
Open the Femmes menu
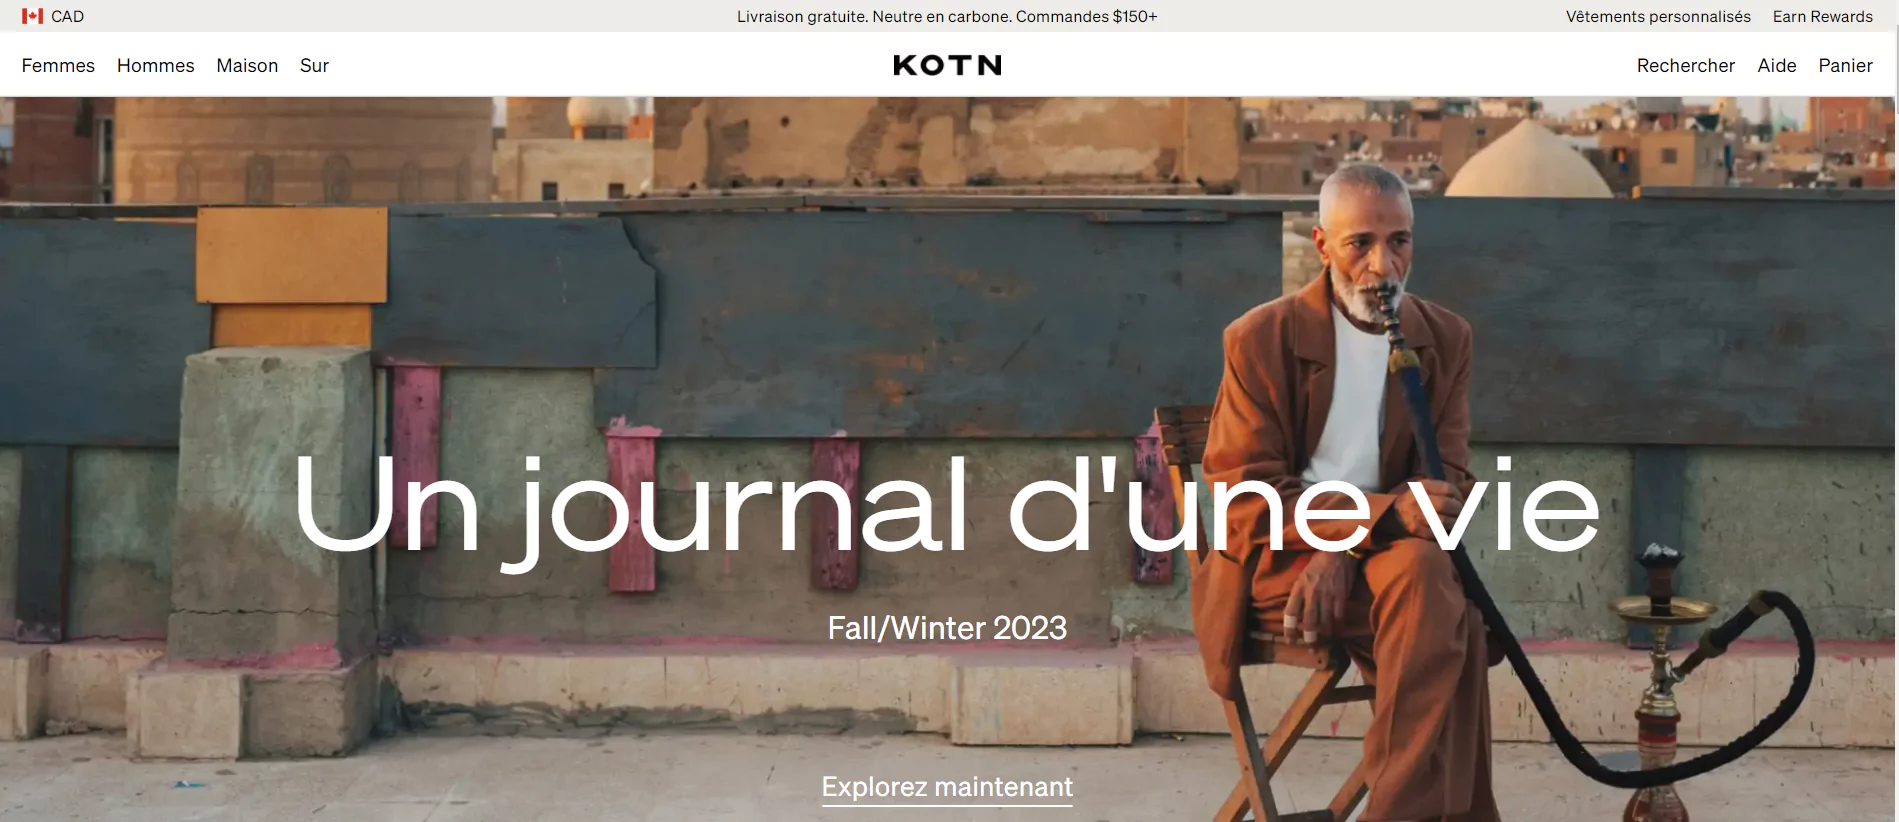click(x=58, y=65)
